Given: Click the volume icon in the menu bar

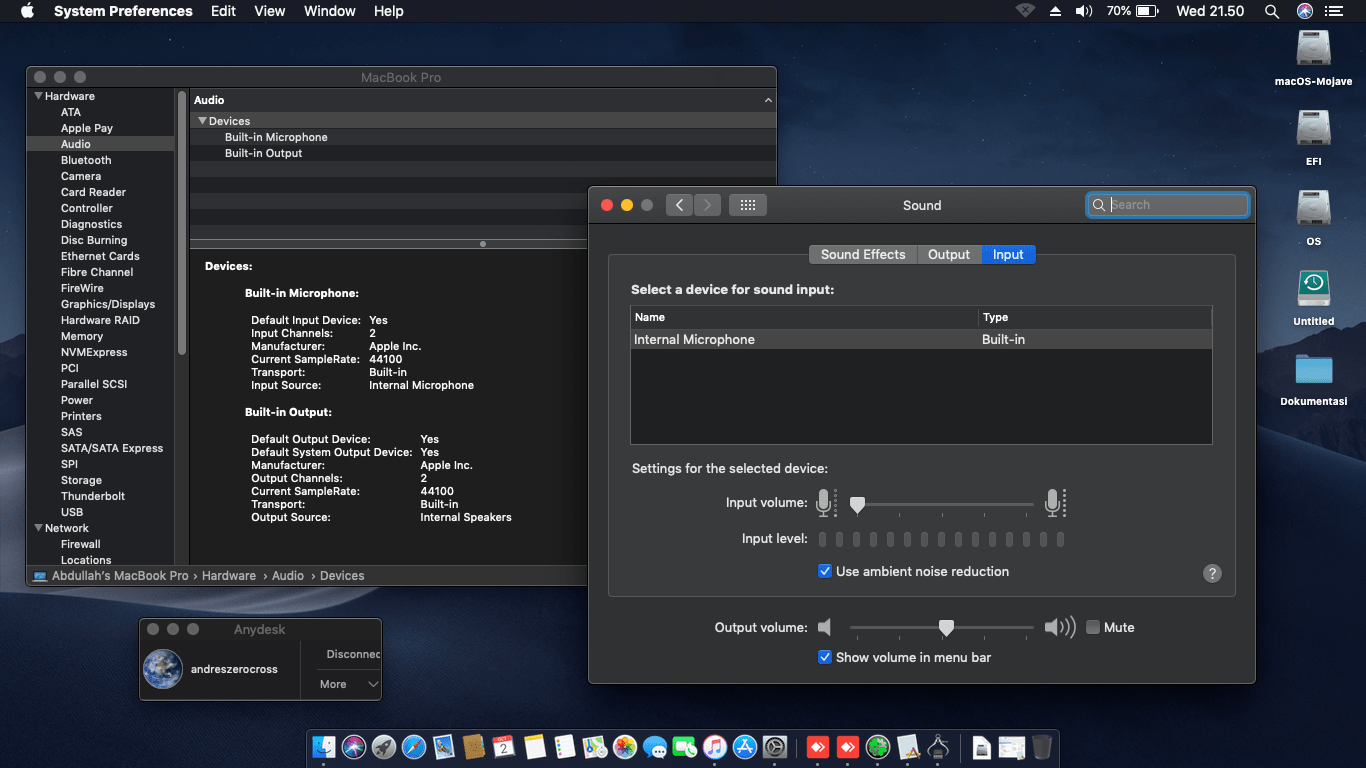Looking at the screenshot, I should (1083, 11).
